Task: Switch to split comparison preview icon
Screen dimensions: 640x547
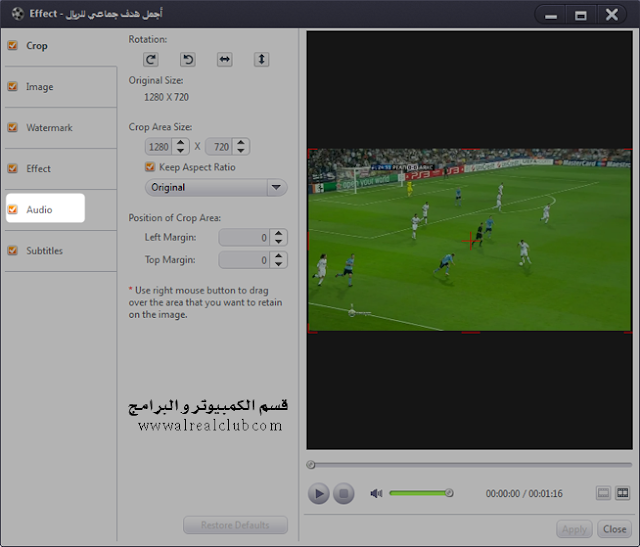Action: (x=622, y=493)
